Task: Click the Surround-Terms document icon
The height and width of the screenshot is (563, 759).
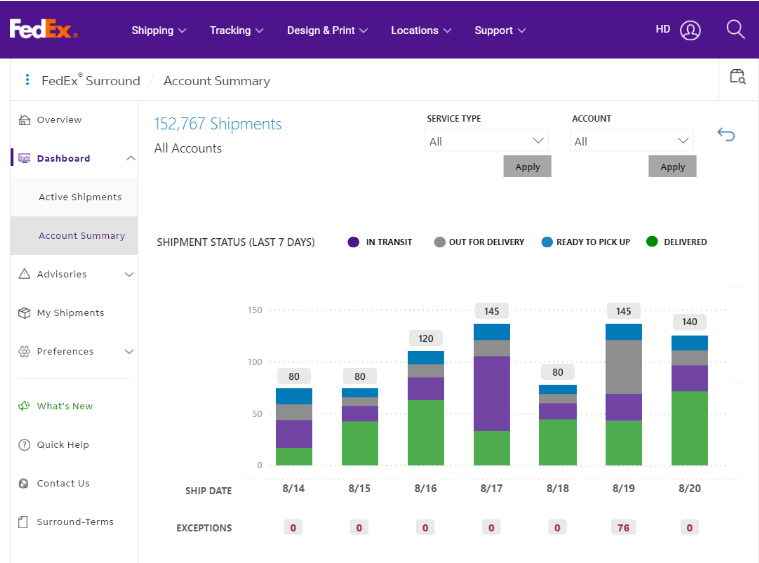Action: pyautogui.click(x=23, y=522)
